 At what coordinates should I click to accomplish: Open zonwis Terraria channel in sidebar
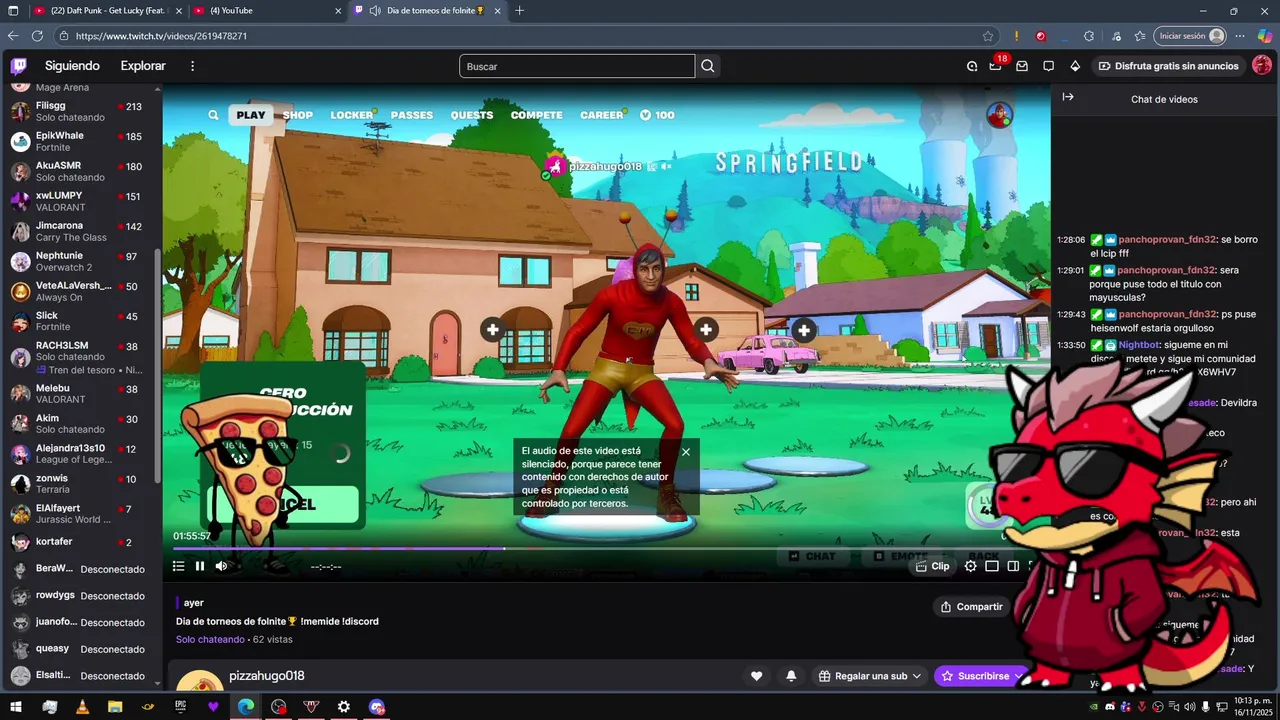pos(80,483)
